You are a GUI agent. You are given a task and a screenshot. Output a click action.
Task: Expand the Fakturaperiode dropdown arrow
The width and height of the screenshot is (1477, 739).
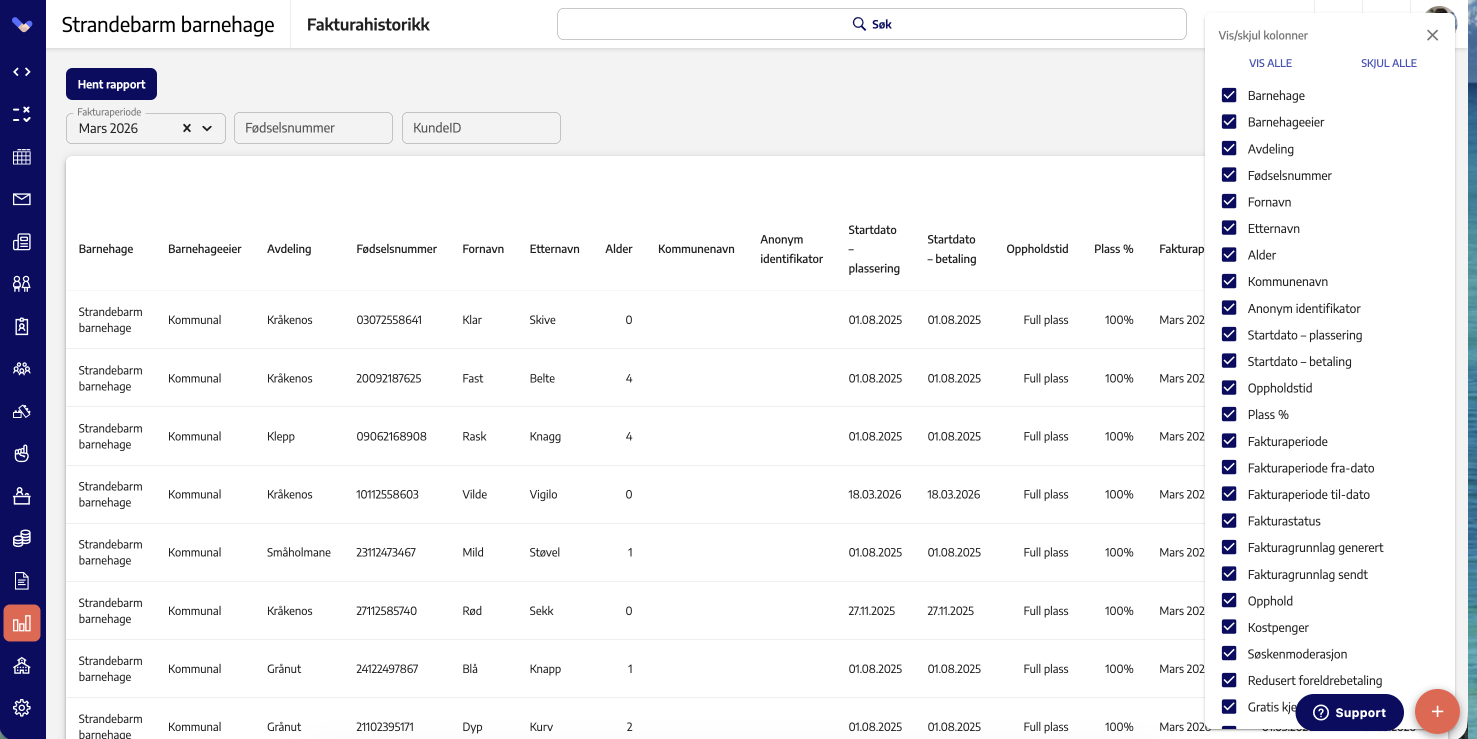(207, 128)
